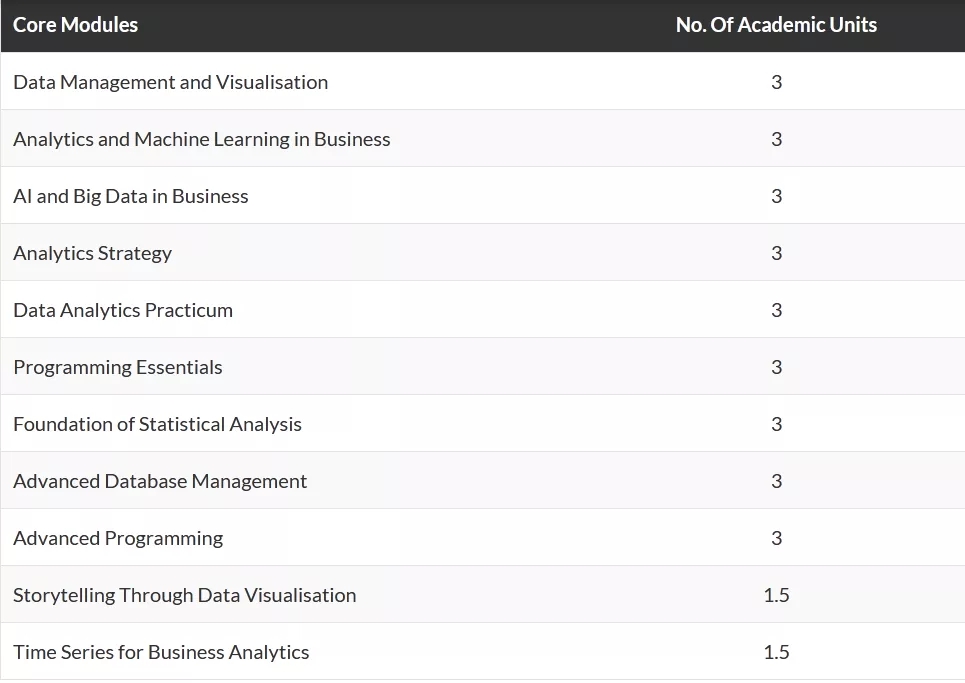Click the No. Of Academic Units header
Viewport: 965px width, 683px height.
point(776,25)
